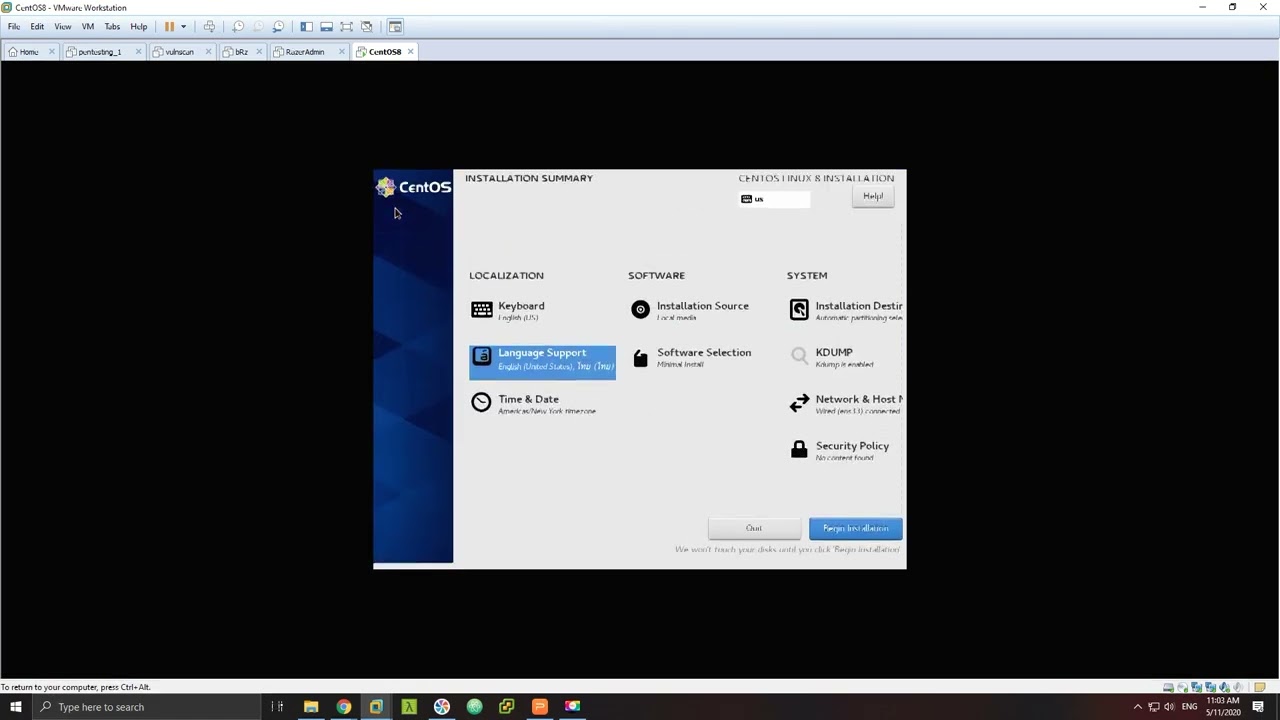Show hidden system tray icons
The image size is (1280, 720).
click(1137, 707)
